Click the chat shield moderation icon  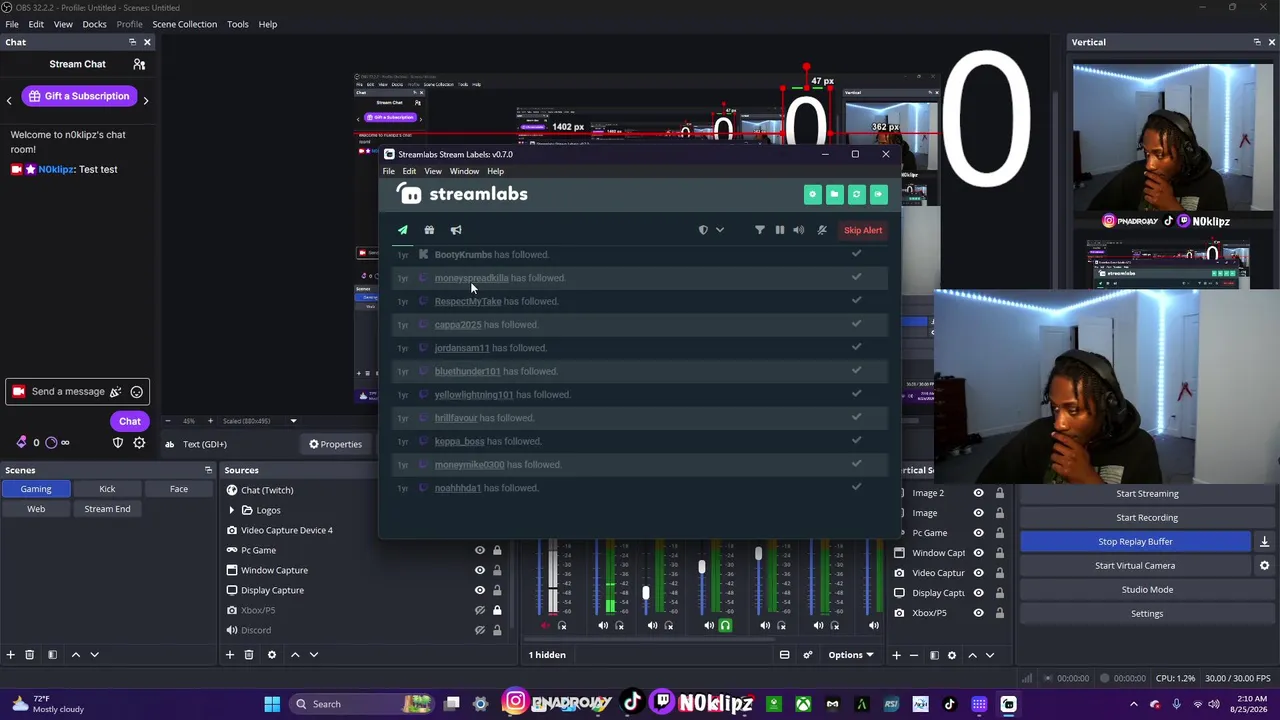click(118, 443)
